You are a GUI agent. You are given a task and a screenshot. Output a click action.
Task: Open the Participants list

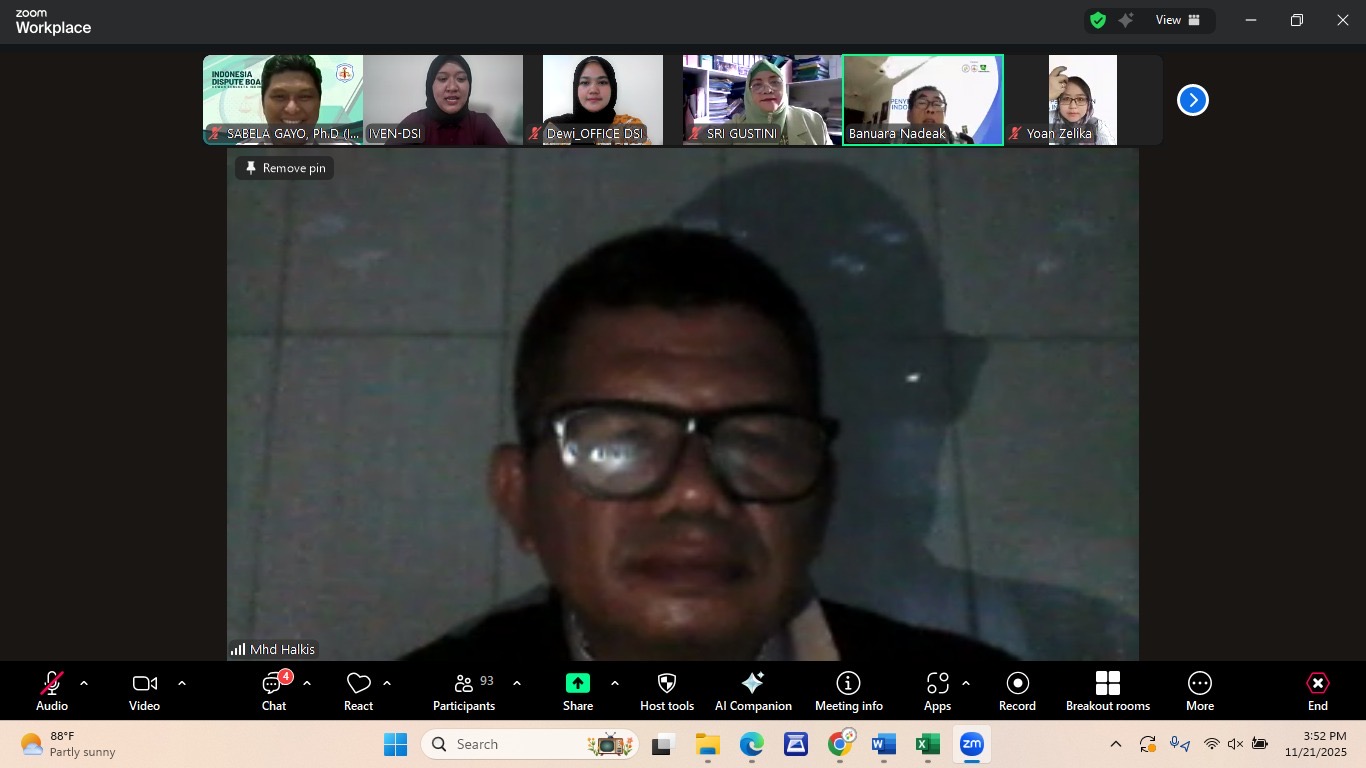tap(464, 690)
